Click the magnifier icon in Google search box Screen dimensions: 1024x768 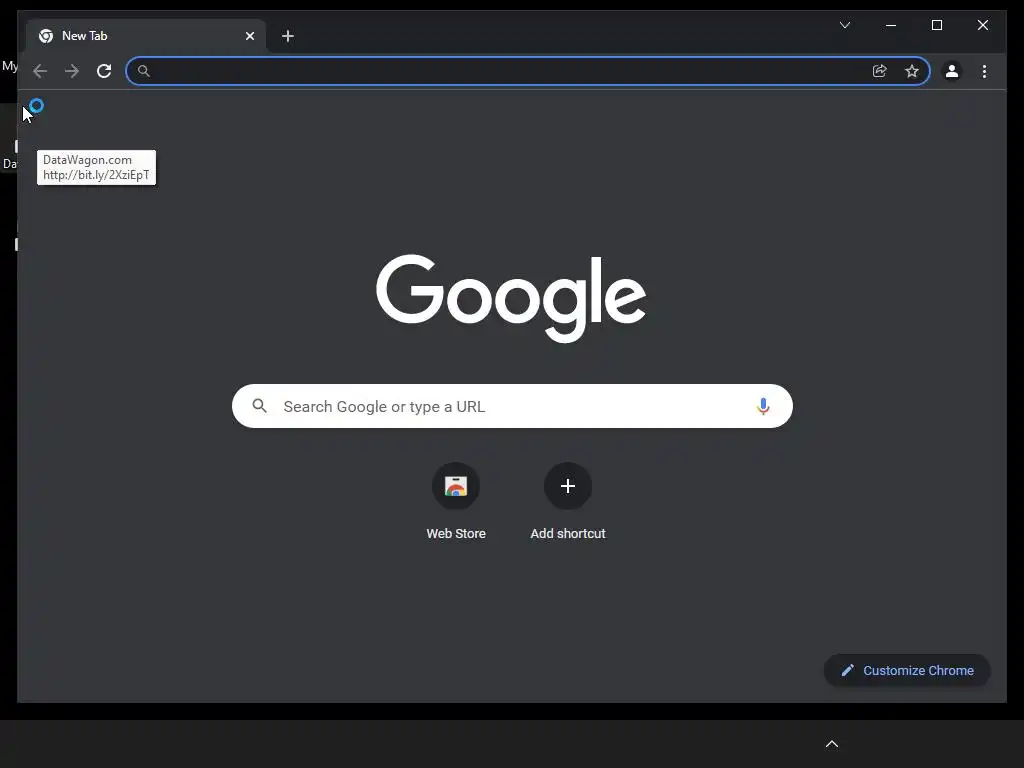tap(259, 406)
